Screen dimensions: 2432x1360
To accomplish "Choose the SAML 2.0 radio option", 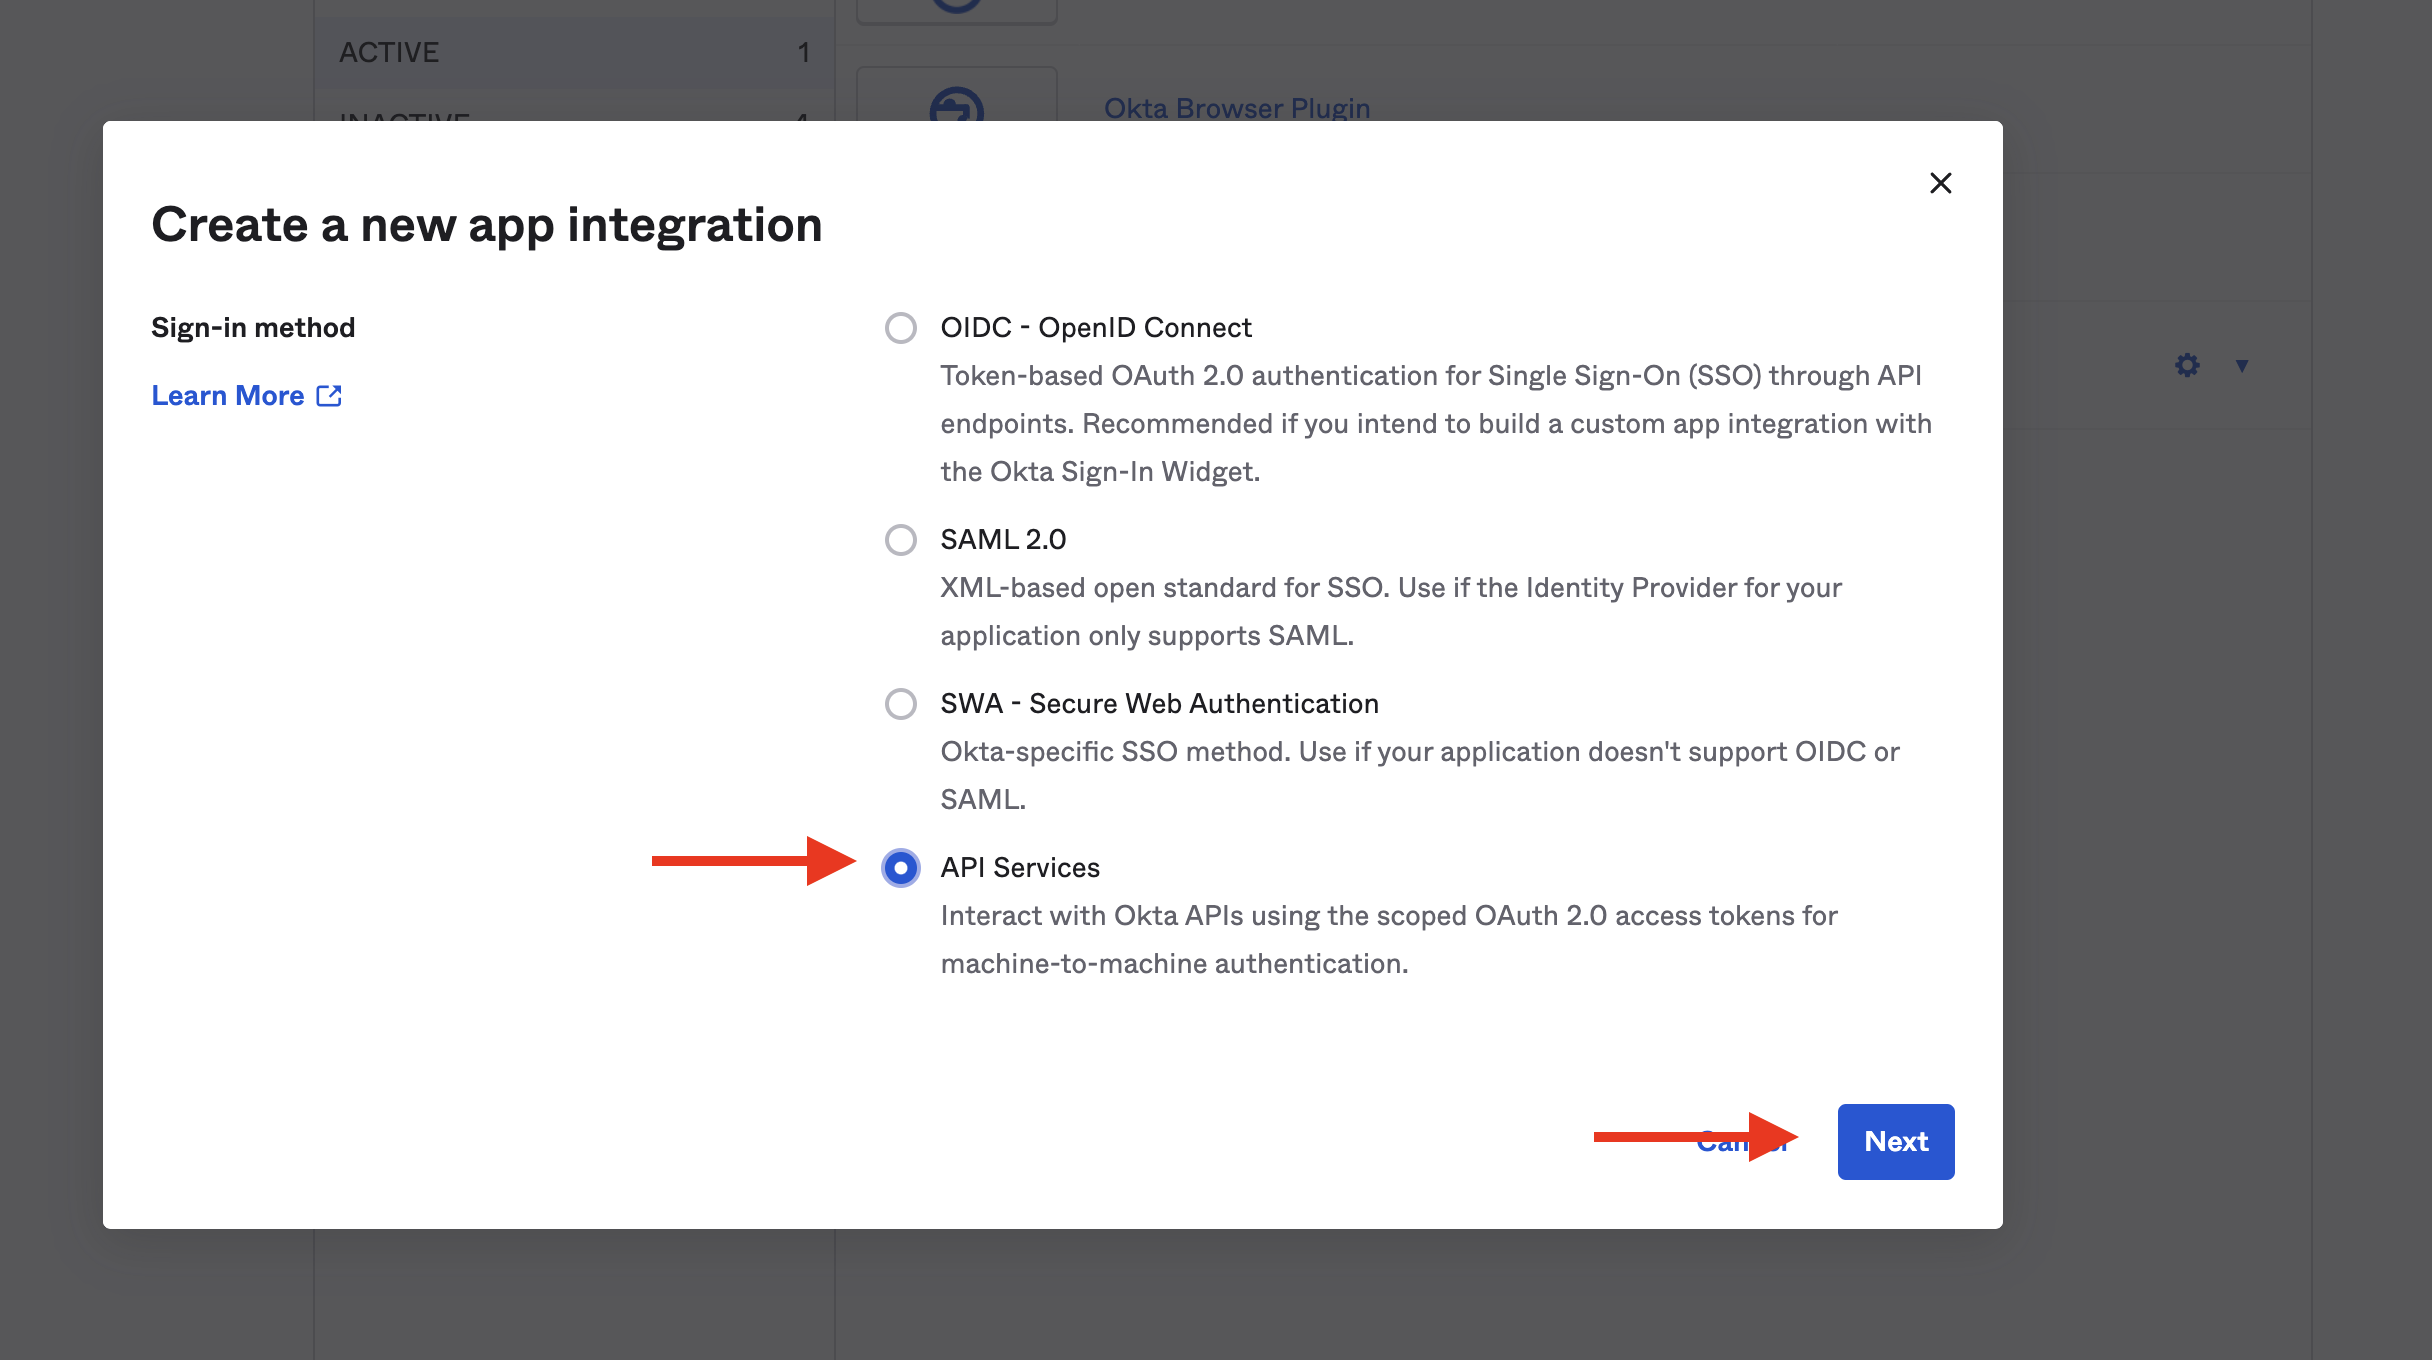I will tap(900, 540).
